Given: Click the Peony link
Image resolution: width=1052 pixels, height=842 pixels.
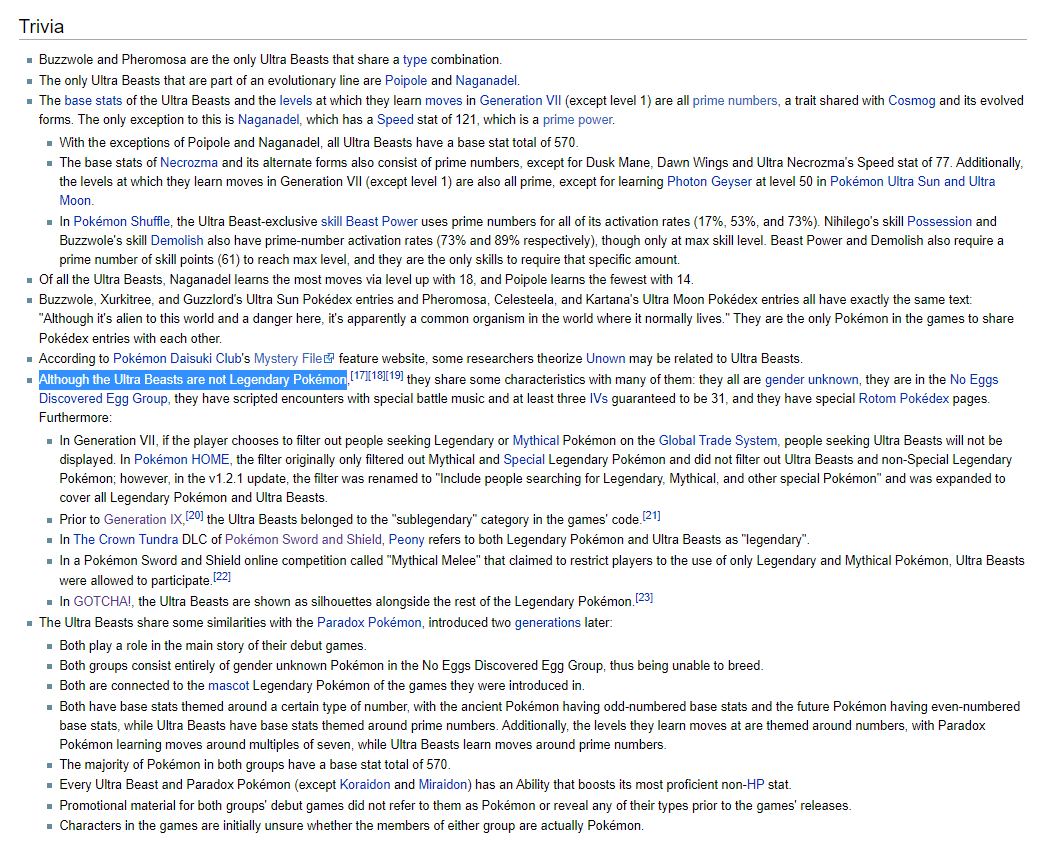Looking at the screenshot, I should (407, 539).
